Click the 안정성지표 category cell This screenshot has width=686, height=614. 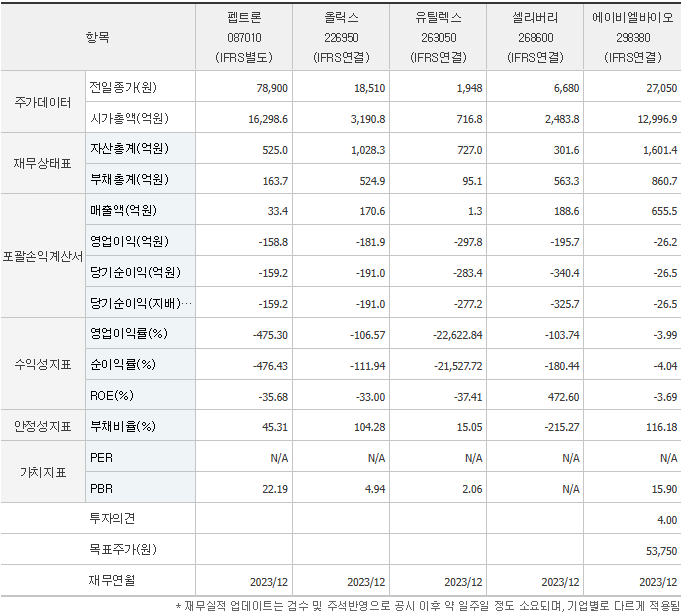coord(43,426)
